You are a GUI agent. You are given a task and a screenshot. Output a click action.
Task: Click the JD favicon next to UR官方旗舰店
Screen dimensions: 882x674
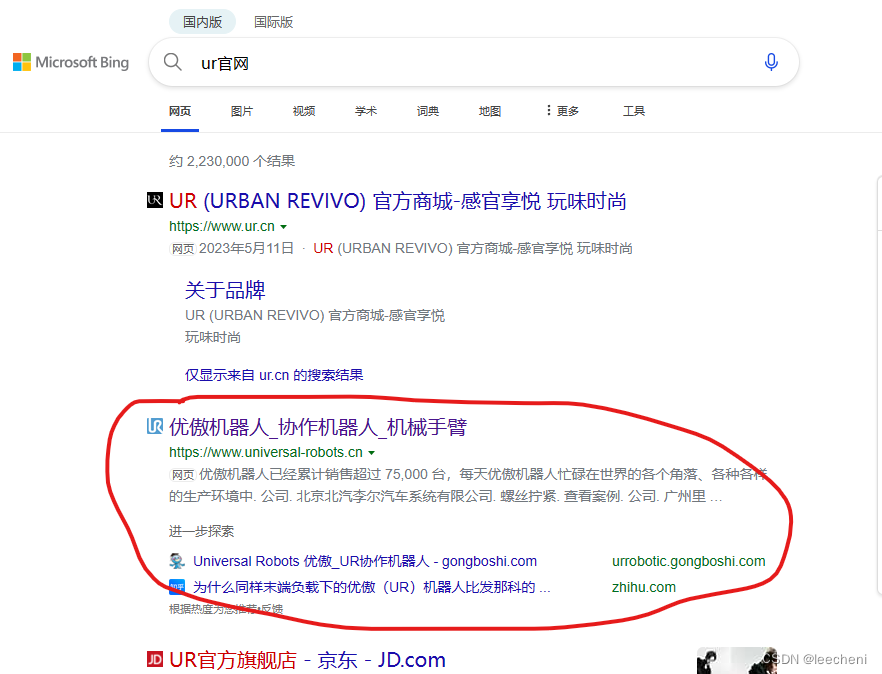click(155, 659)
